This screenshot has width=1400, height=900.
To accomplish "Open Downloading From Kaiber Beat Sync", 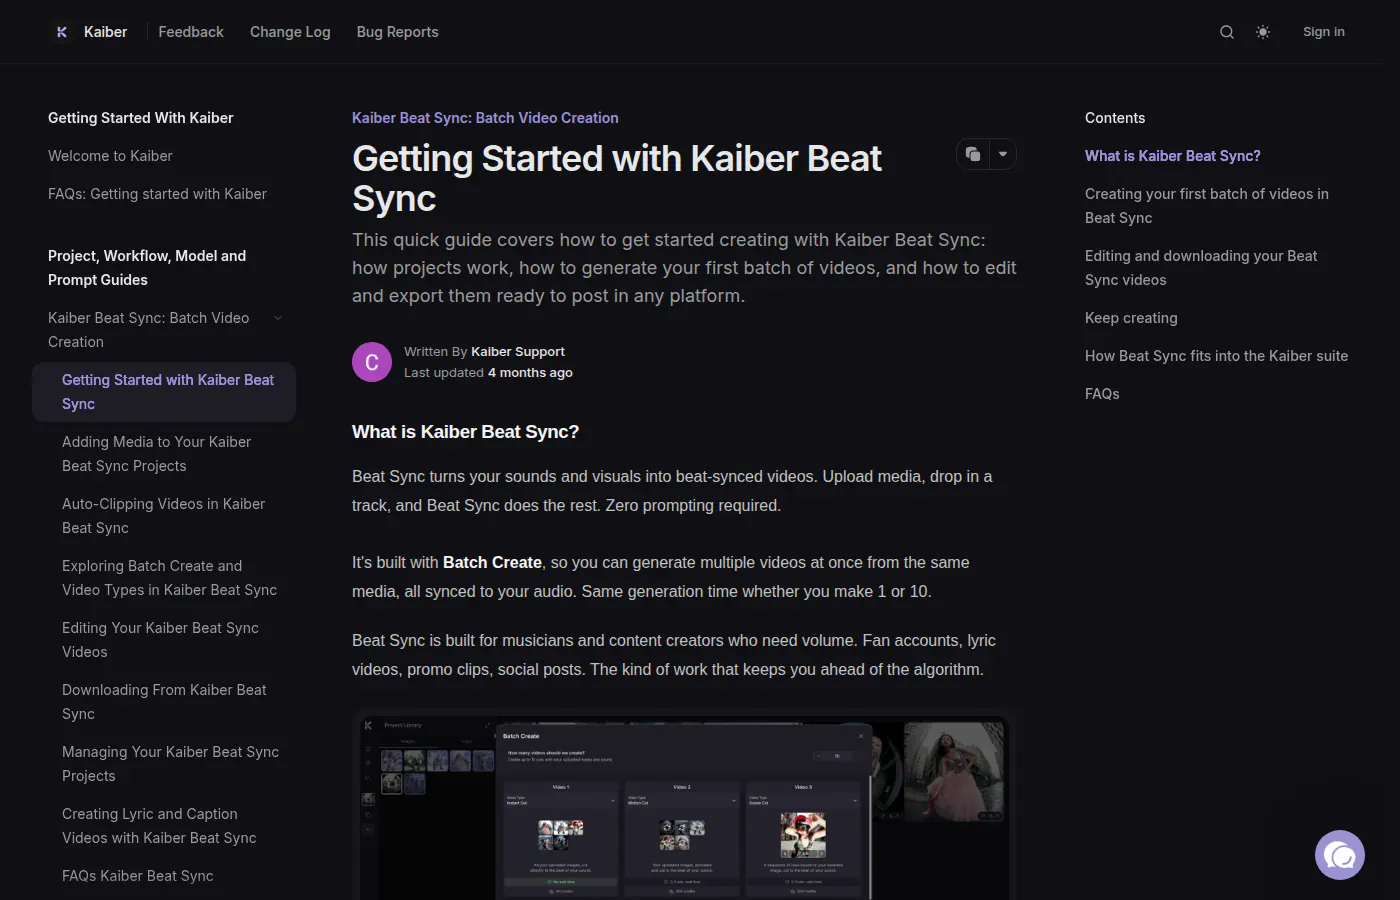I will pos(164,702).
